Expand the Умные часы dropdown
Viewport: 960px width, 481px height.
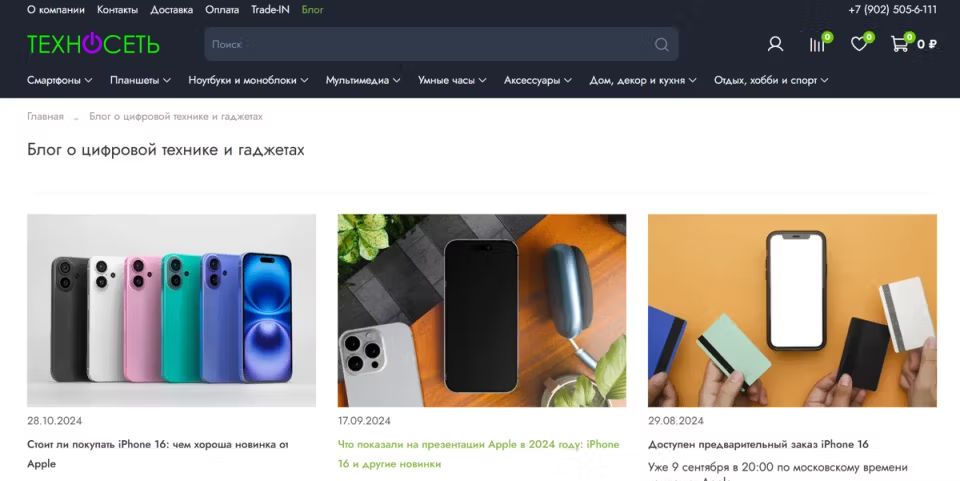click(452, 80)
